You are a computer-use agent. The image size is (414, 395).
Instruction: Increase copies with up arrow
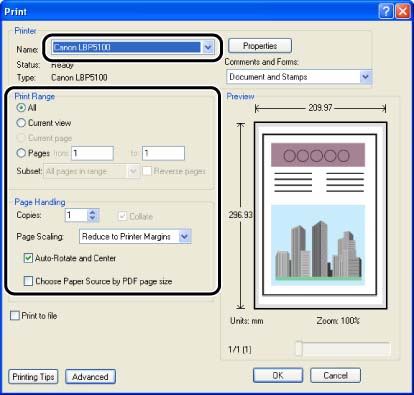click(93, 212)
